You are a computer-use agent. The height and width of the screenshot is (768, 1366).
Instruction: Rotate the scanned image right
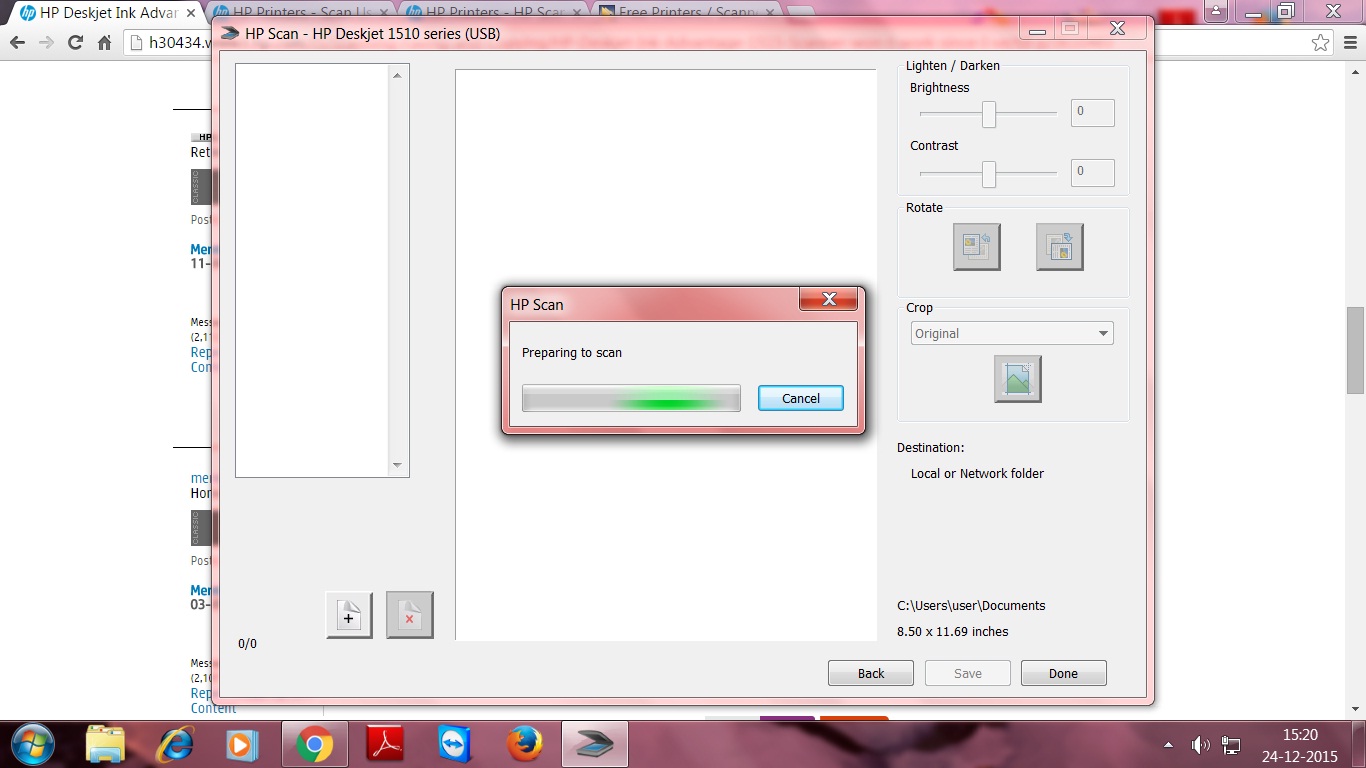pyautogui.click(x=1060, y=246)
